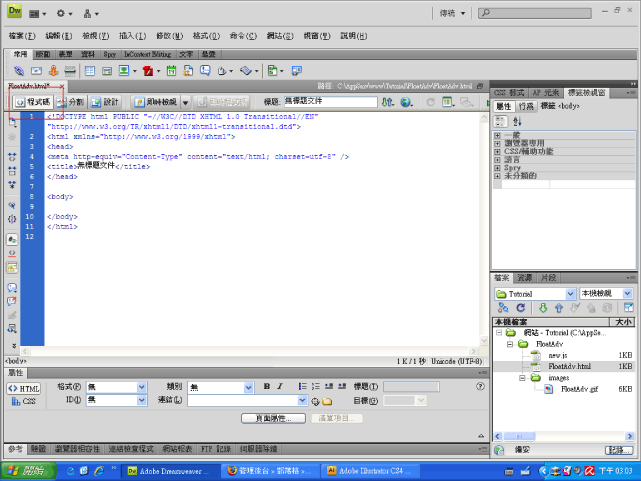Show attributes sorted alphabetically in Tag Inspector
Viewport: 641px width, 481px height.
[517, 121]
